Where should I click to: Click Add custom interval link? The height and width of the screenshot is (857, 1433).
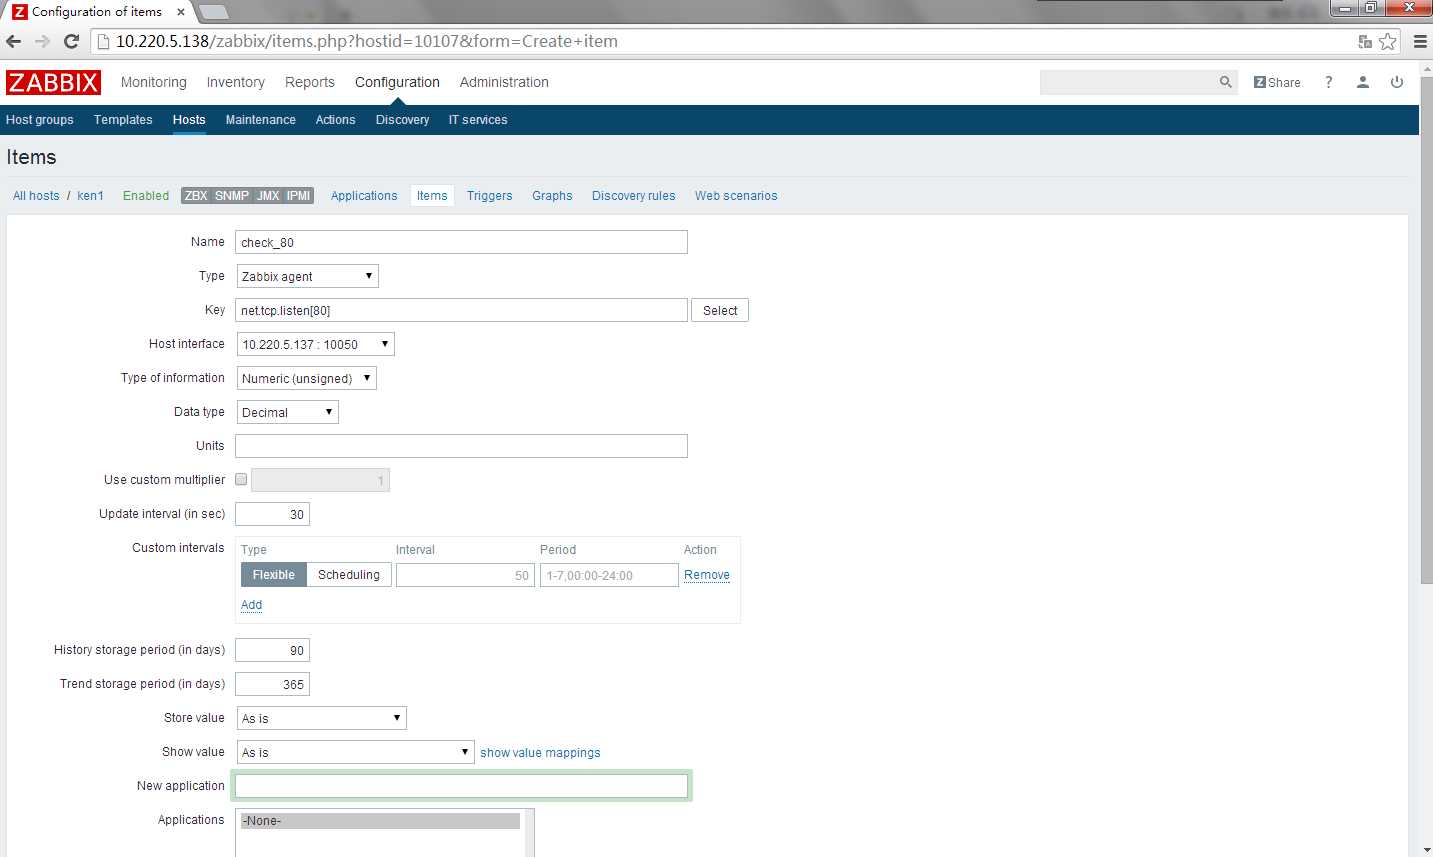pyautogui.click(x=251, y=605)
